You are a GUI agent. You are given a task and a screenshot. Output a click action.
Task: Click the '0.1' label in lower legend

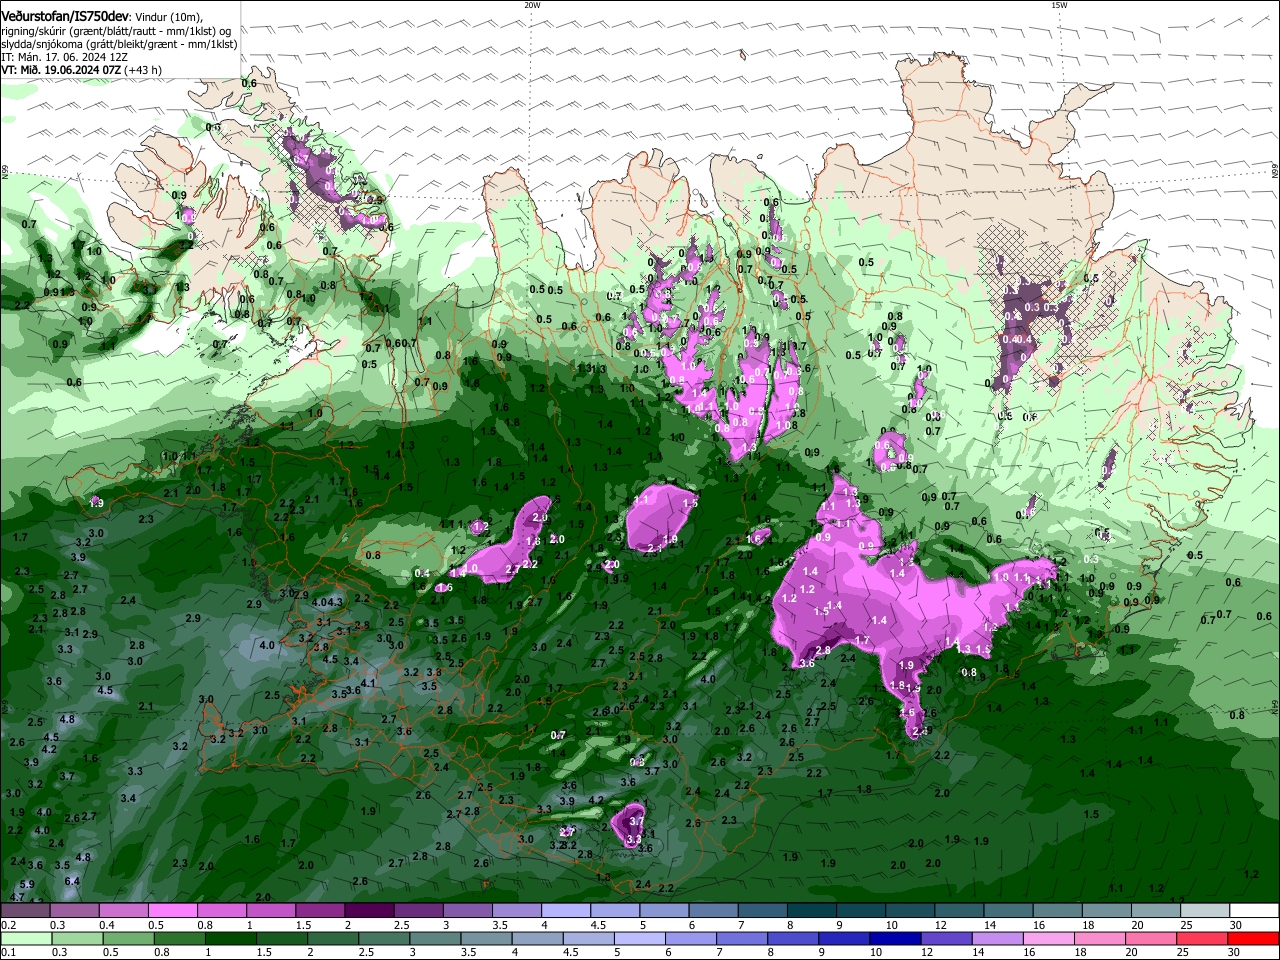pos(8,952)
